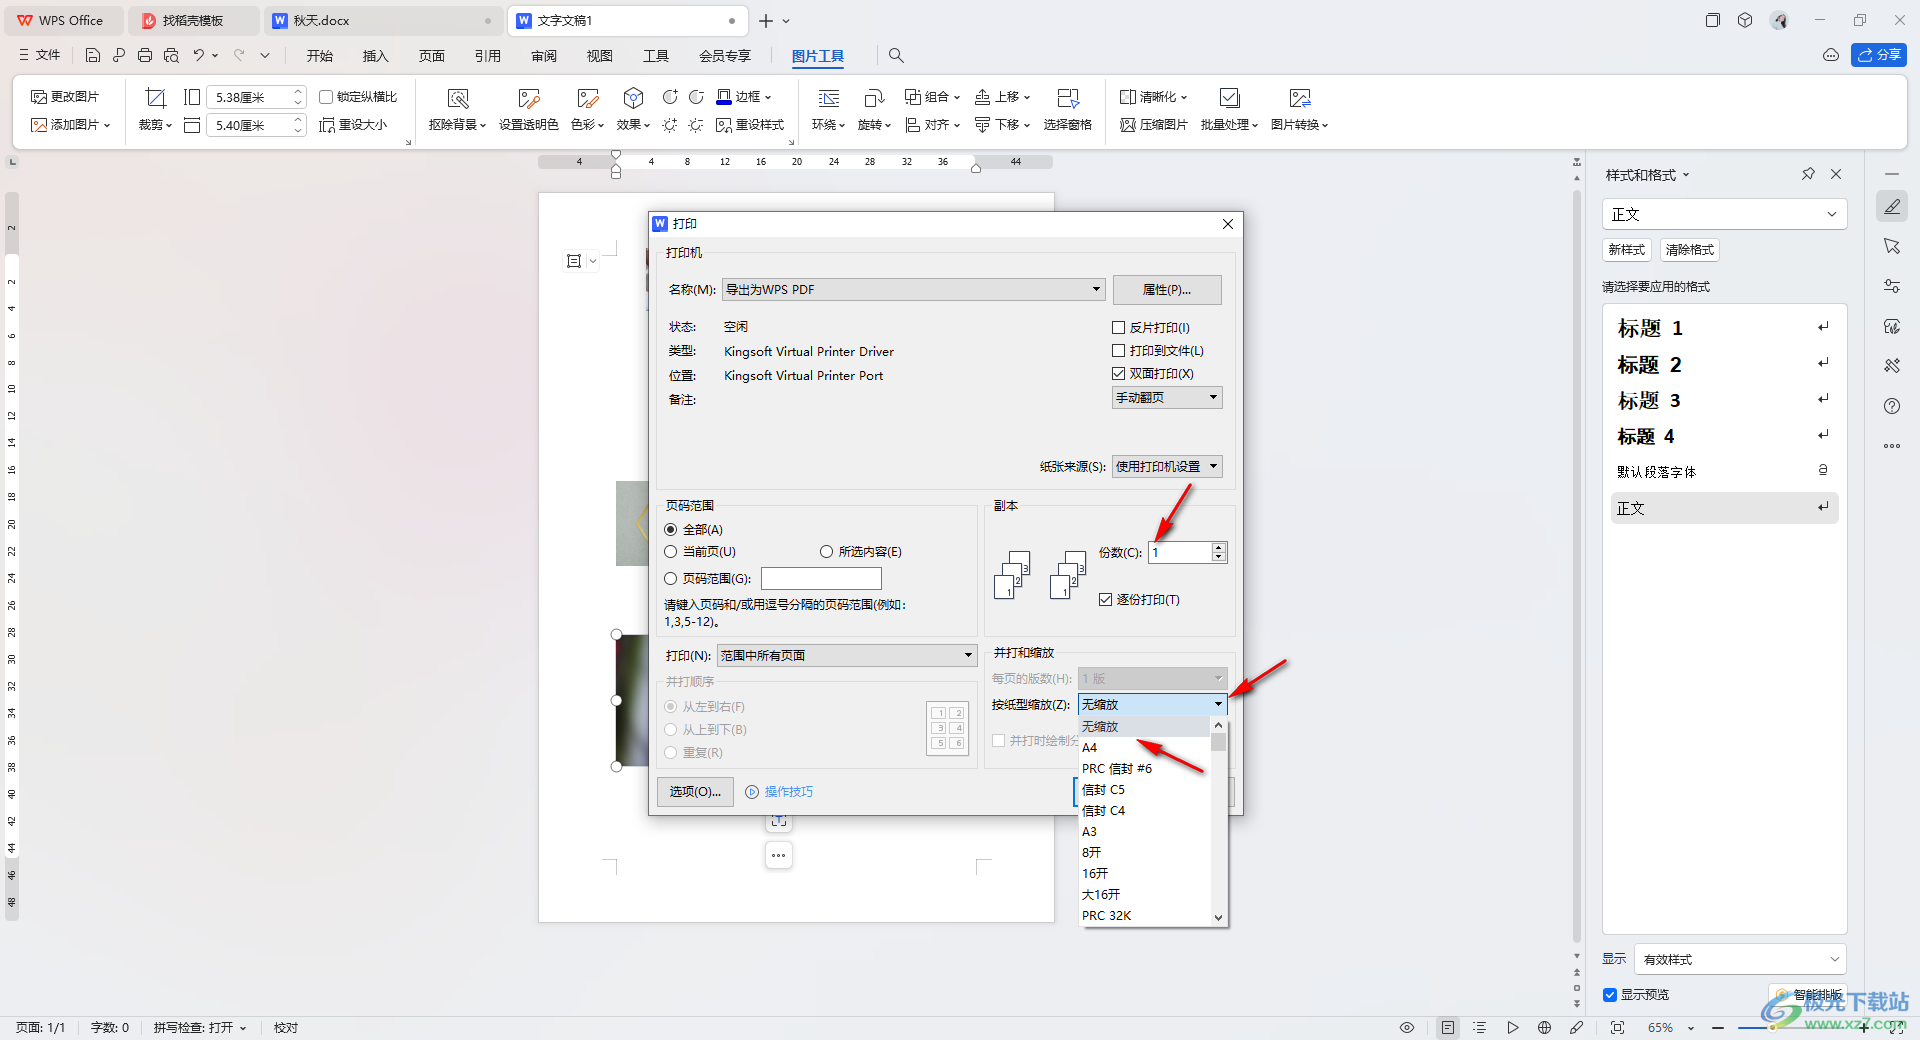Open the Page (页面) ribbon tab
Viewport: 1920px width, 1040px height.
432,56
